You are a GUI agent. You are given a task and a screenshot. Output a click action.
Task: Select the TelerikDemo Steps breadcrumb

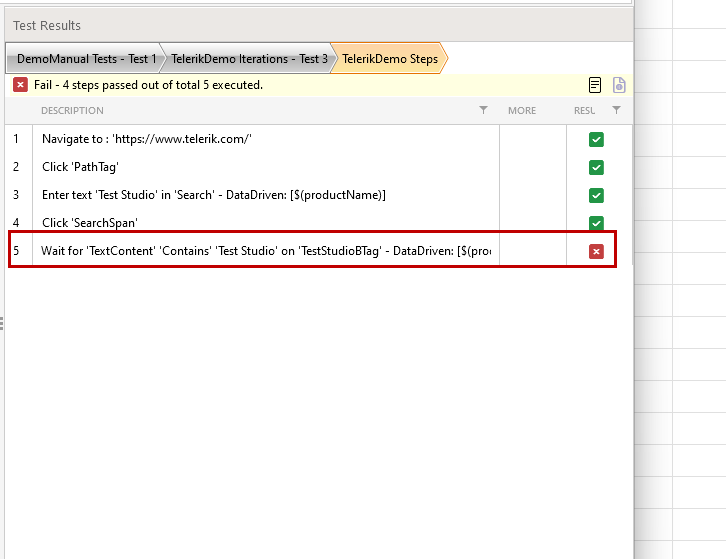point(390,59)
